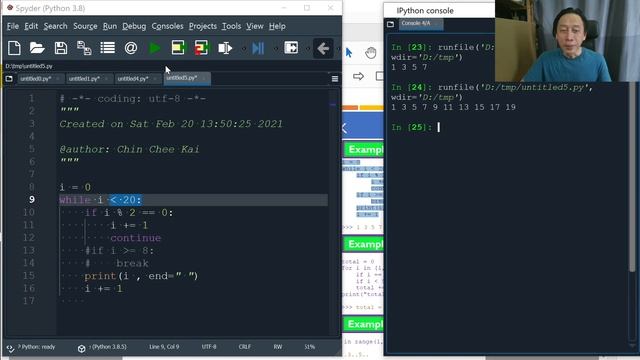Click 'i = 0' on line 8
This screenshot has height=360, width=640.
pyautogui.click(x=75, y=187)
